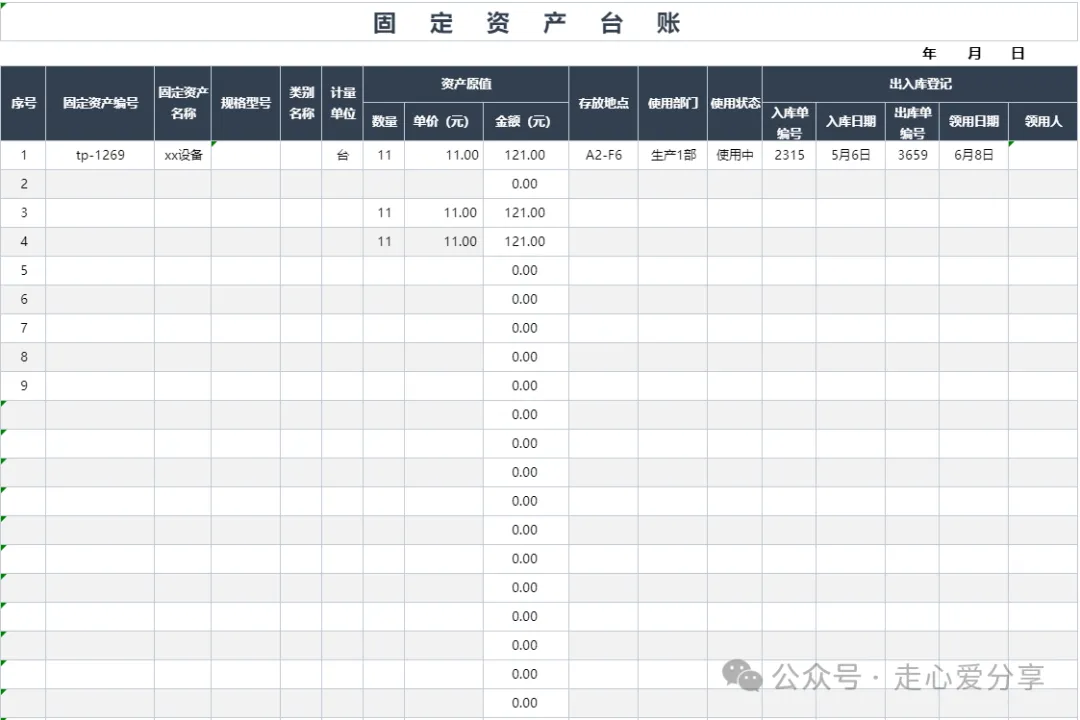Click the 日 date label
1080x720 pixels.
point(1018,53)
